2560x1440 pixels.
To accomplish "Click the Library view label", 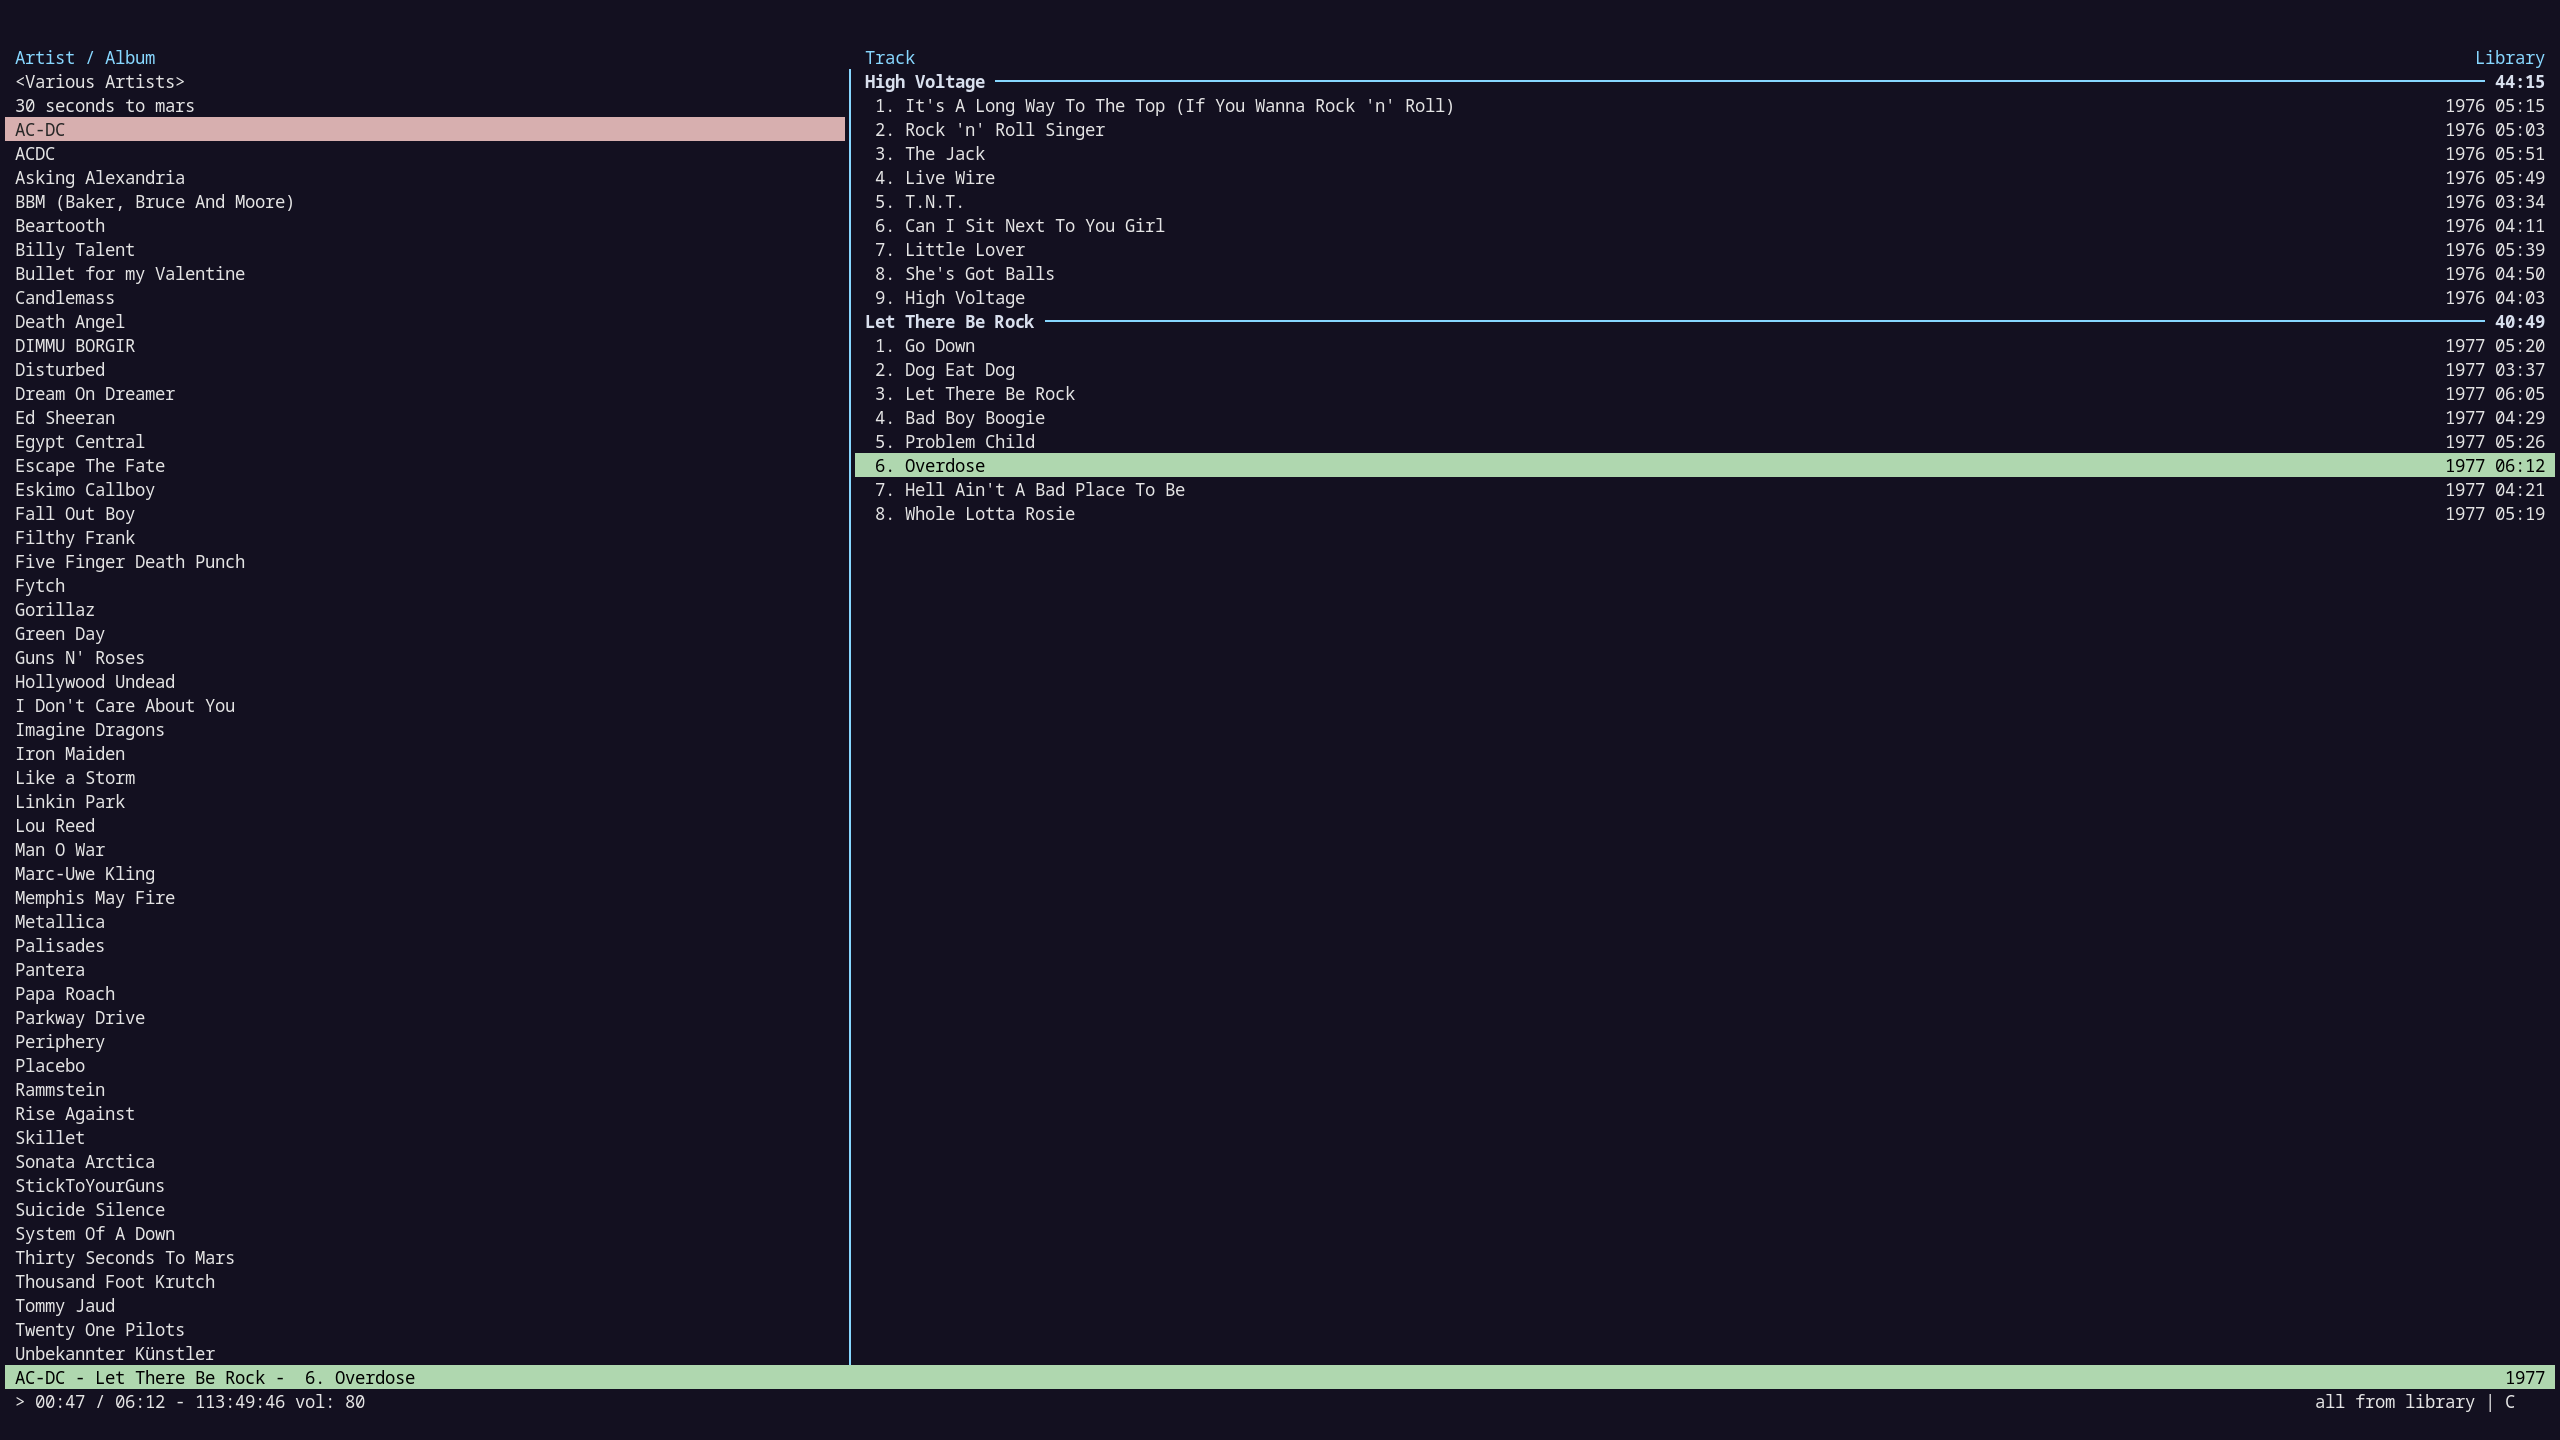I will [x=2508, y=58].
